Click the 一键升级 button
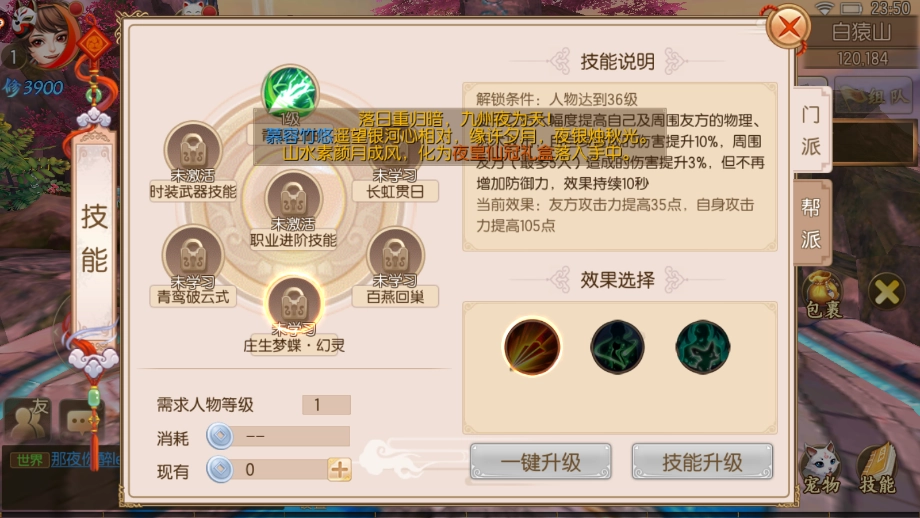Viewport: 920px width, 518px height. coord(540,462)
